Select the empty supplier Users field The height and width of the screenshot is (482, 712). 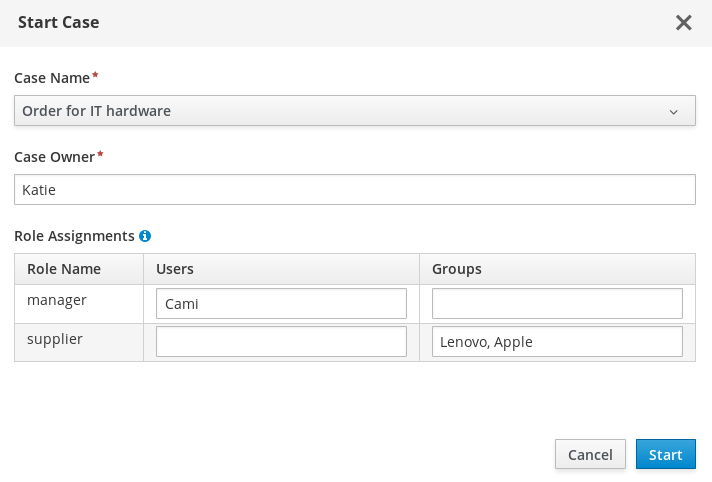coord(281,342)
